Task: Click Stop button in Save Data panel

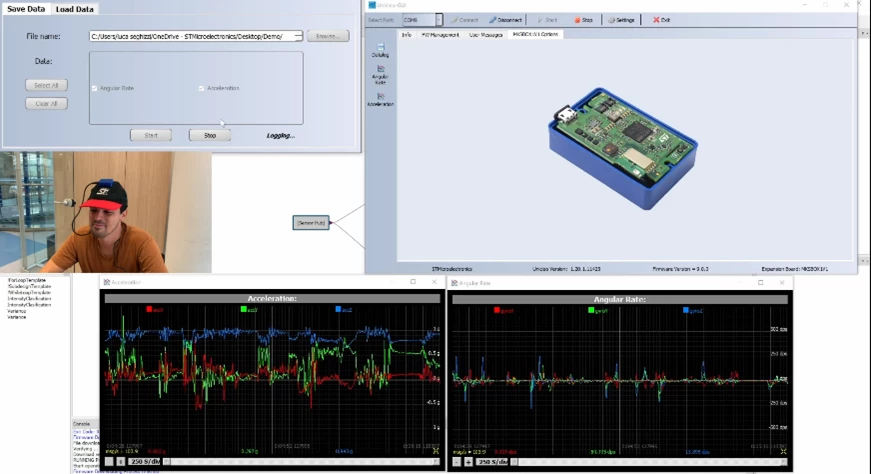Action: (210, 135)
